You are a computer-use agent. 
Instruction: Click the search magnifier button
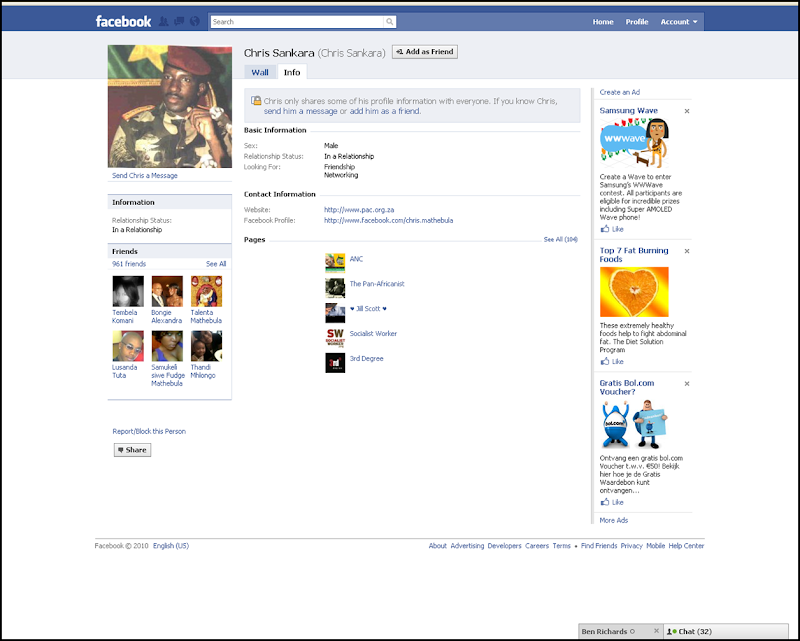pos(390,22)
